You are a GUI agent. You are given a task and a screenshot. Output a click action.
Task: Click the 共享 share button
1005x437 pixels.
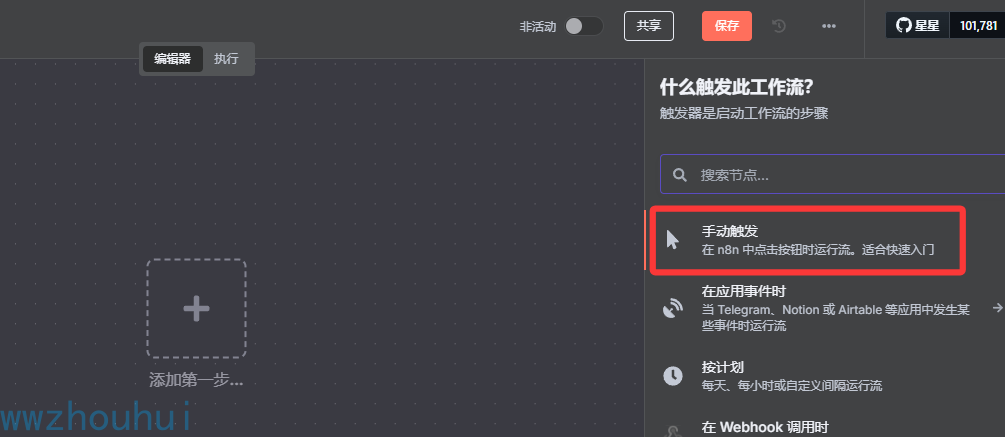649,26
